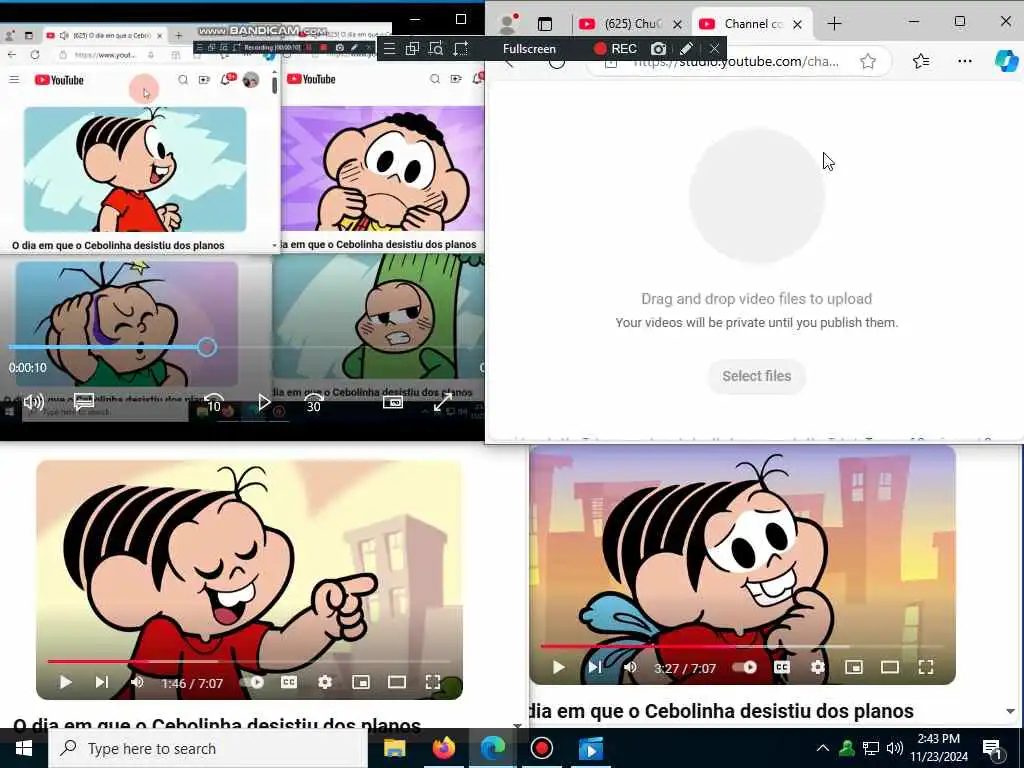
Task: Activate Bandicam pencil drawing tool
Action: pyautogui.click(x=686, y=49)
